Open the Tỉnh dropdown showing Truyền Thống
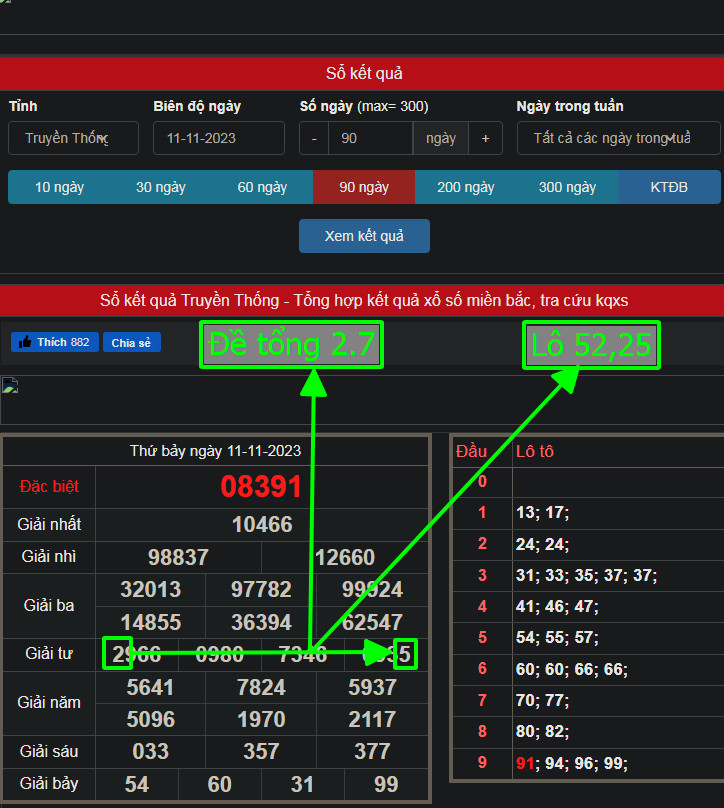 click(74, 139)
